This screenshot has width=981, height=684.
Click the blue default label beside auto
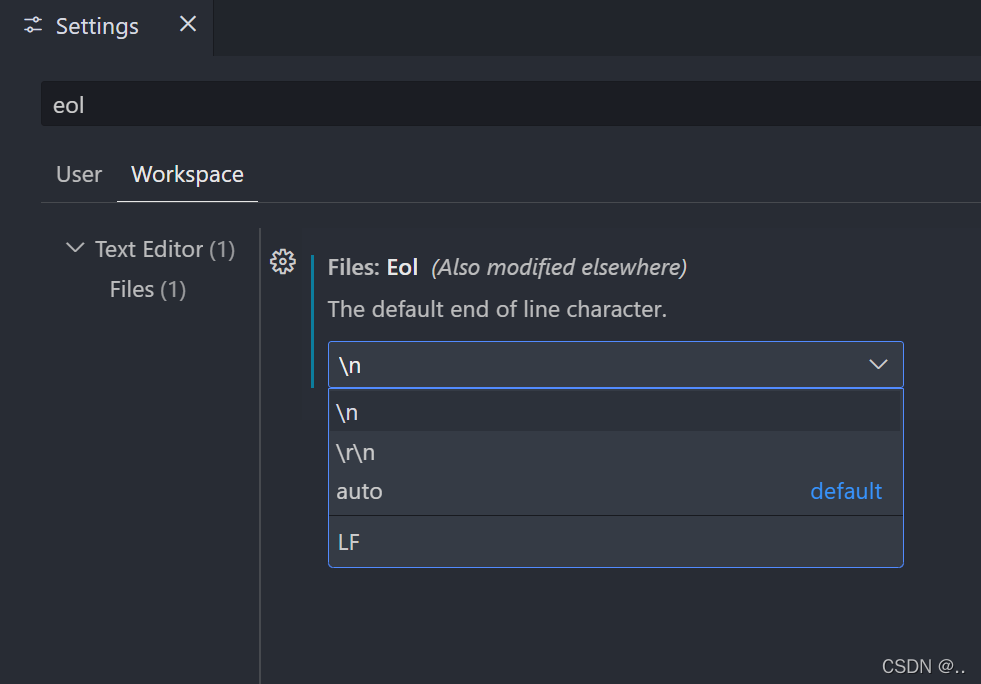coord(845,492)
